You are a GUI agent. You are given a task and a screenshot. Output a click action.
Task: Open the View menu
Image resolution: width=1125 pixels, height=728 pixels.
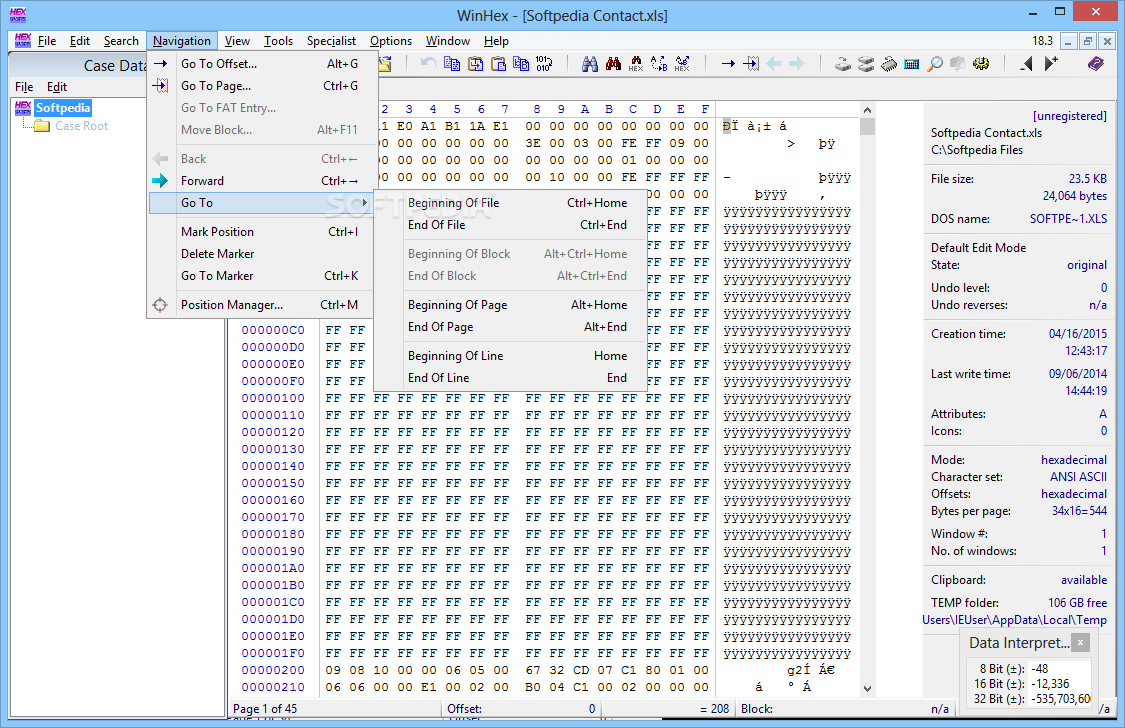[237, 41]
